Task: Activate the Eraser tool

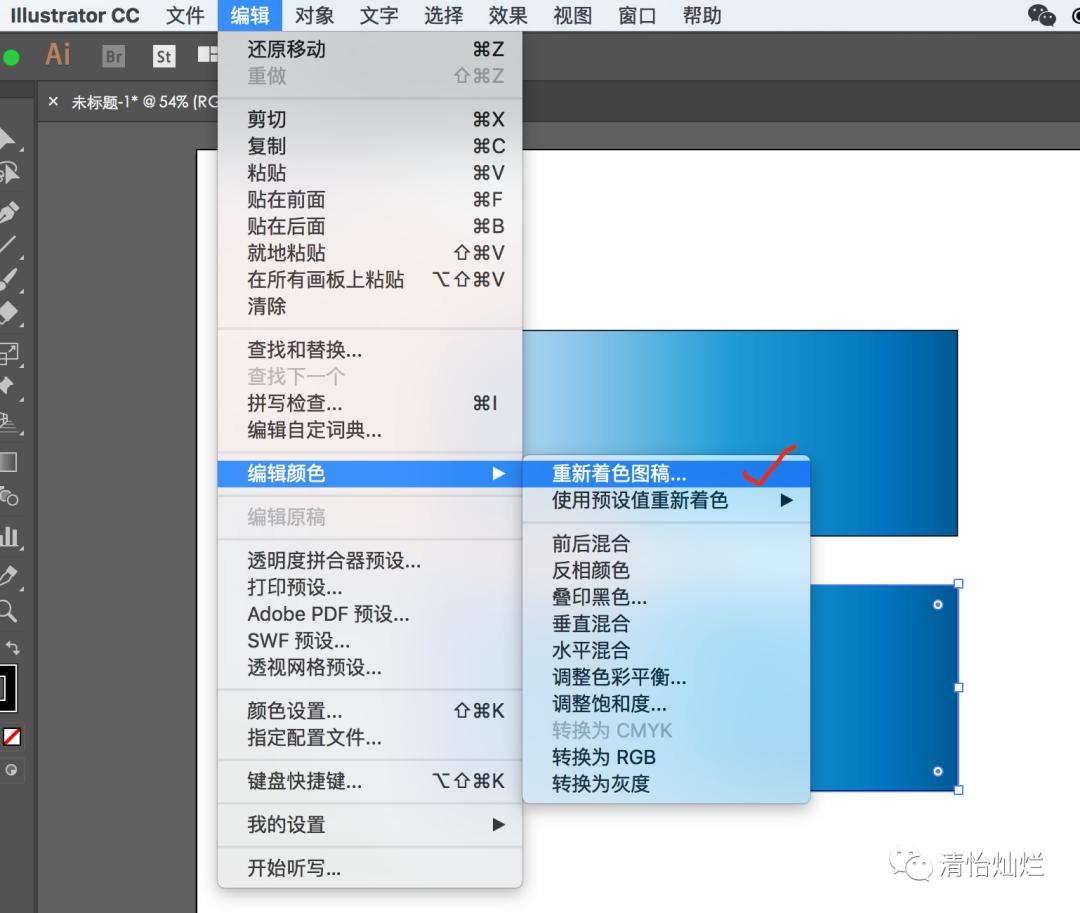Action: [15, 309]
